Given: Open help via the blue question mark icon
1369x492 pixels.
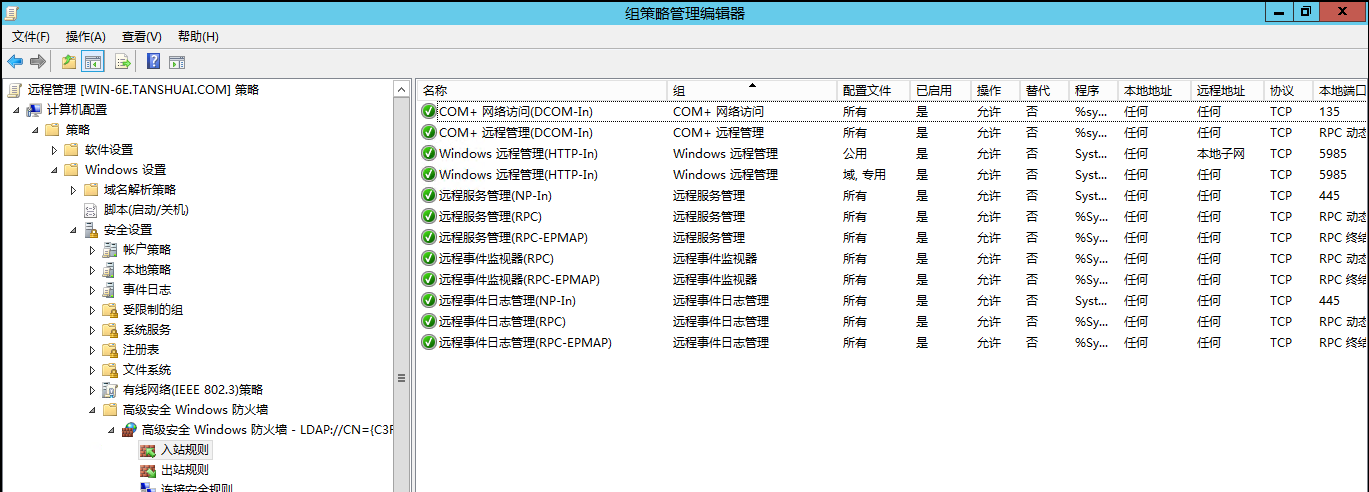Looking at the screenshot, I should pos(153,62).
